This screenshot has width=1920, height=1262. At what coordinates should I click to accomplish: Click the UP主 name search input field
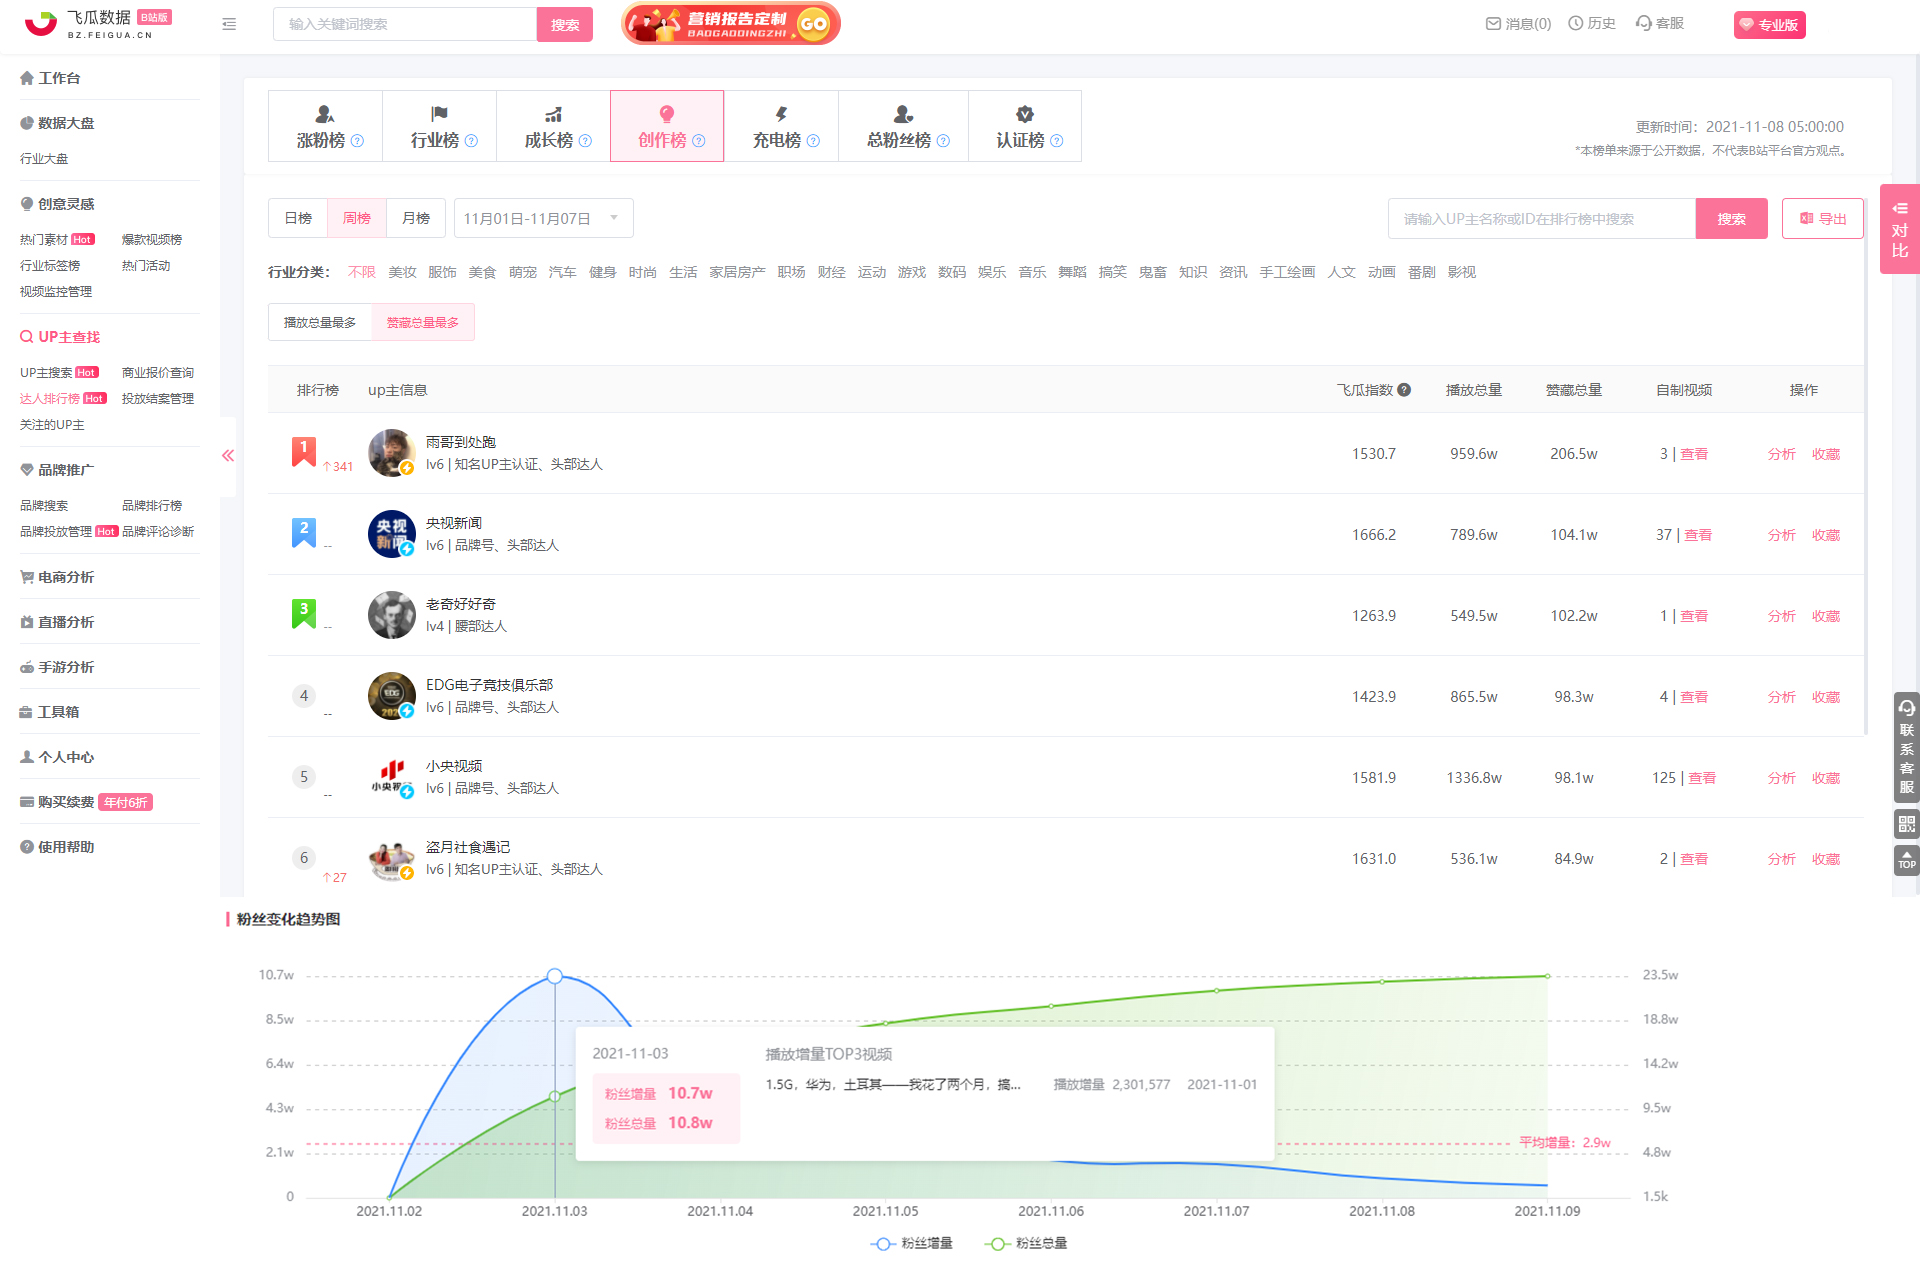click(x=1540, y=218)
